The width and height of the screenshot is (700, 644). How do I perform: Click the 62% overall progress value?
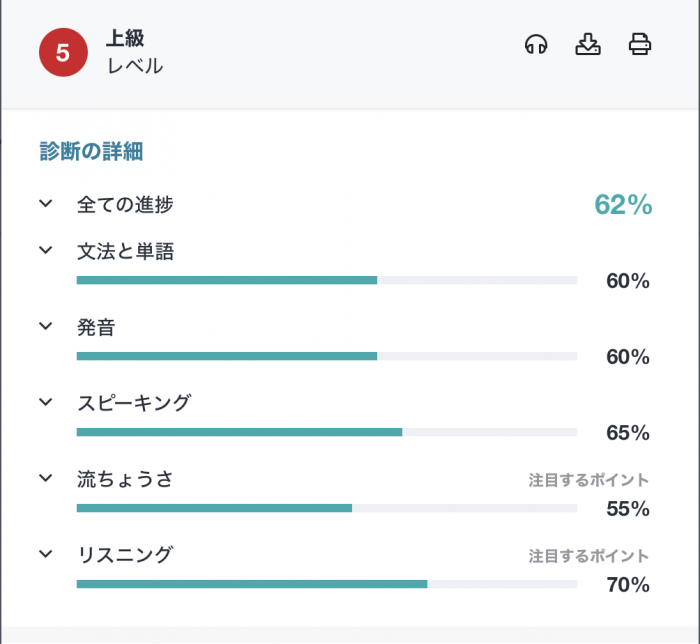point(622,205)
